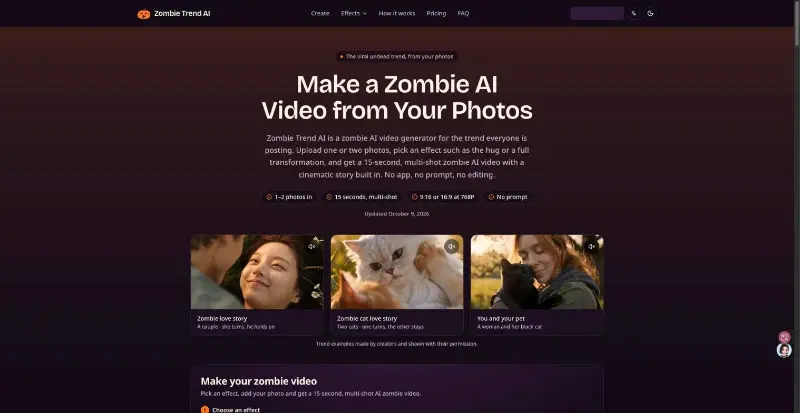This screenshot has height=413, width=800.
Task: Play the Zombie love story couple thumbnail
Action: 257,272
